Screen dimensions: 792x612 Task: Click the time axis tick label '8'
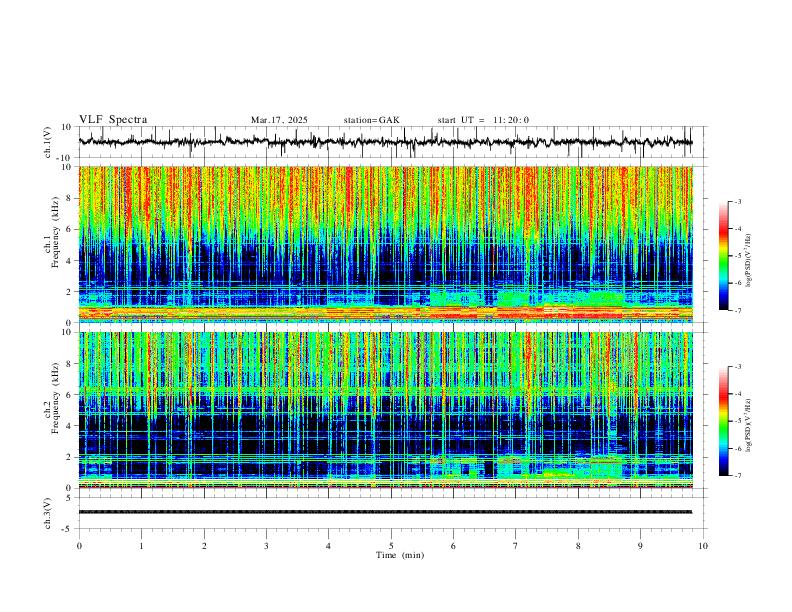(578, 546)
